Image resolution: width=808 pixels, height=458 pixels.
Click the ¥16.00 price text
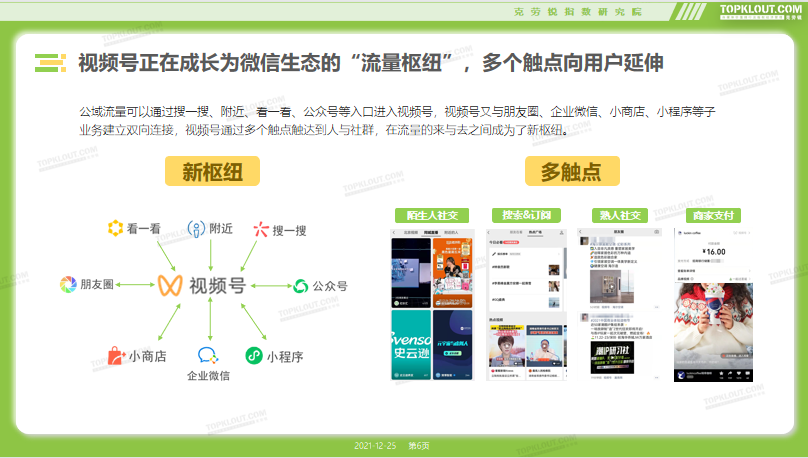714,252
